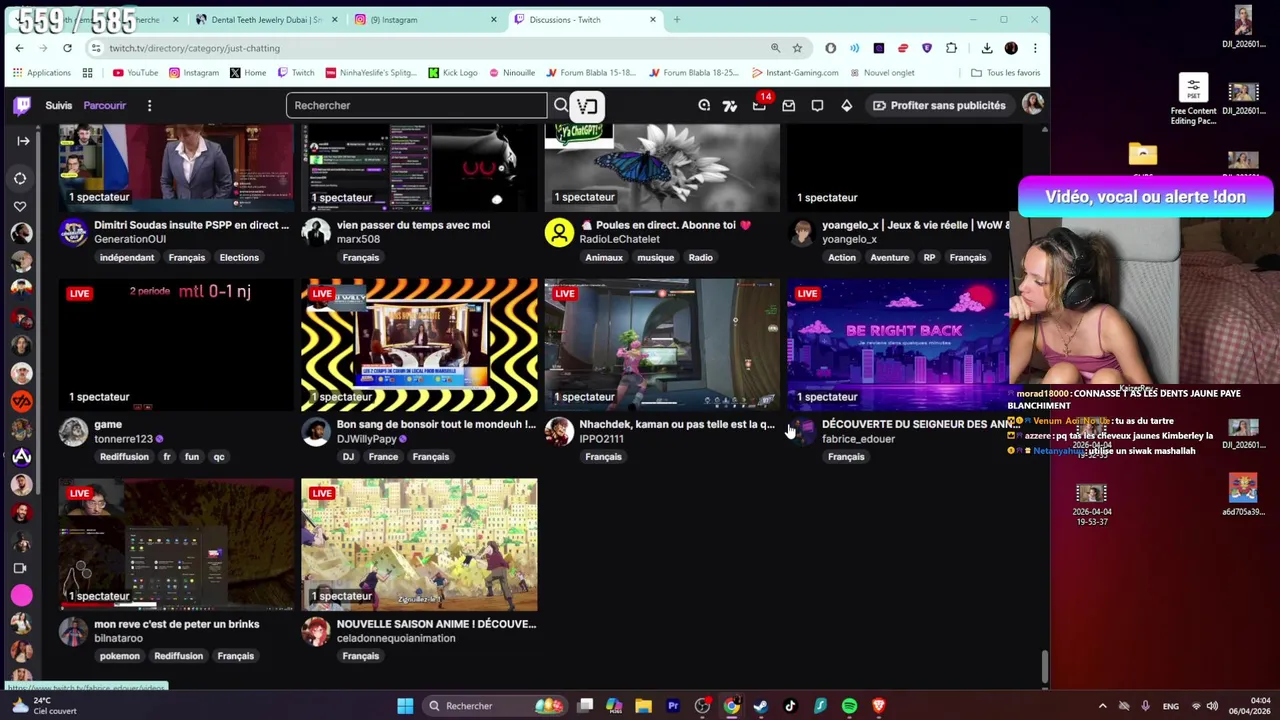Click the Rediffusion tag under bilnataroo
1280x720 pixels.
178,656
